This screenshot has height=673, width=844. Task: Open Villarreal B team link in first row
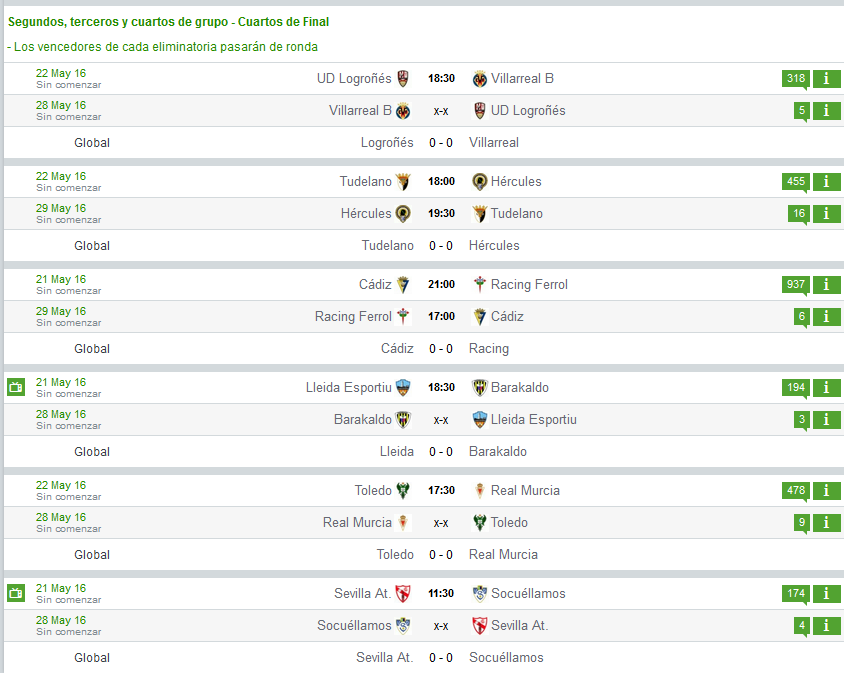(x=522, y=79)
